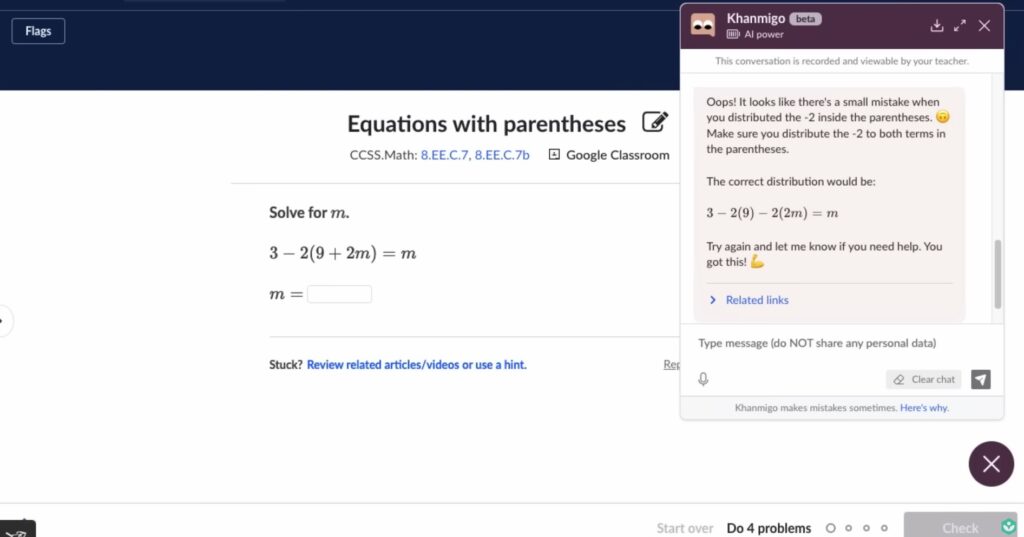Screen dimensions: 1024x537
Task: Open the 8.EE.C.7b standard link
Action: tap(502, 155)
